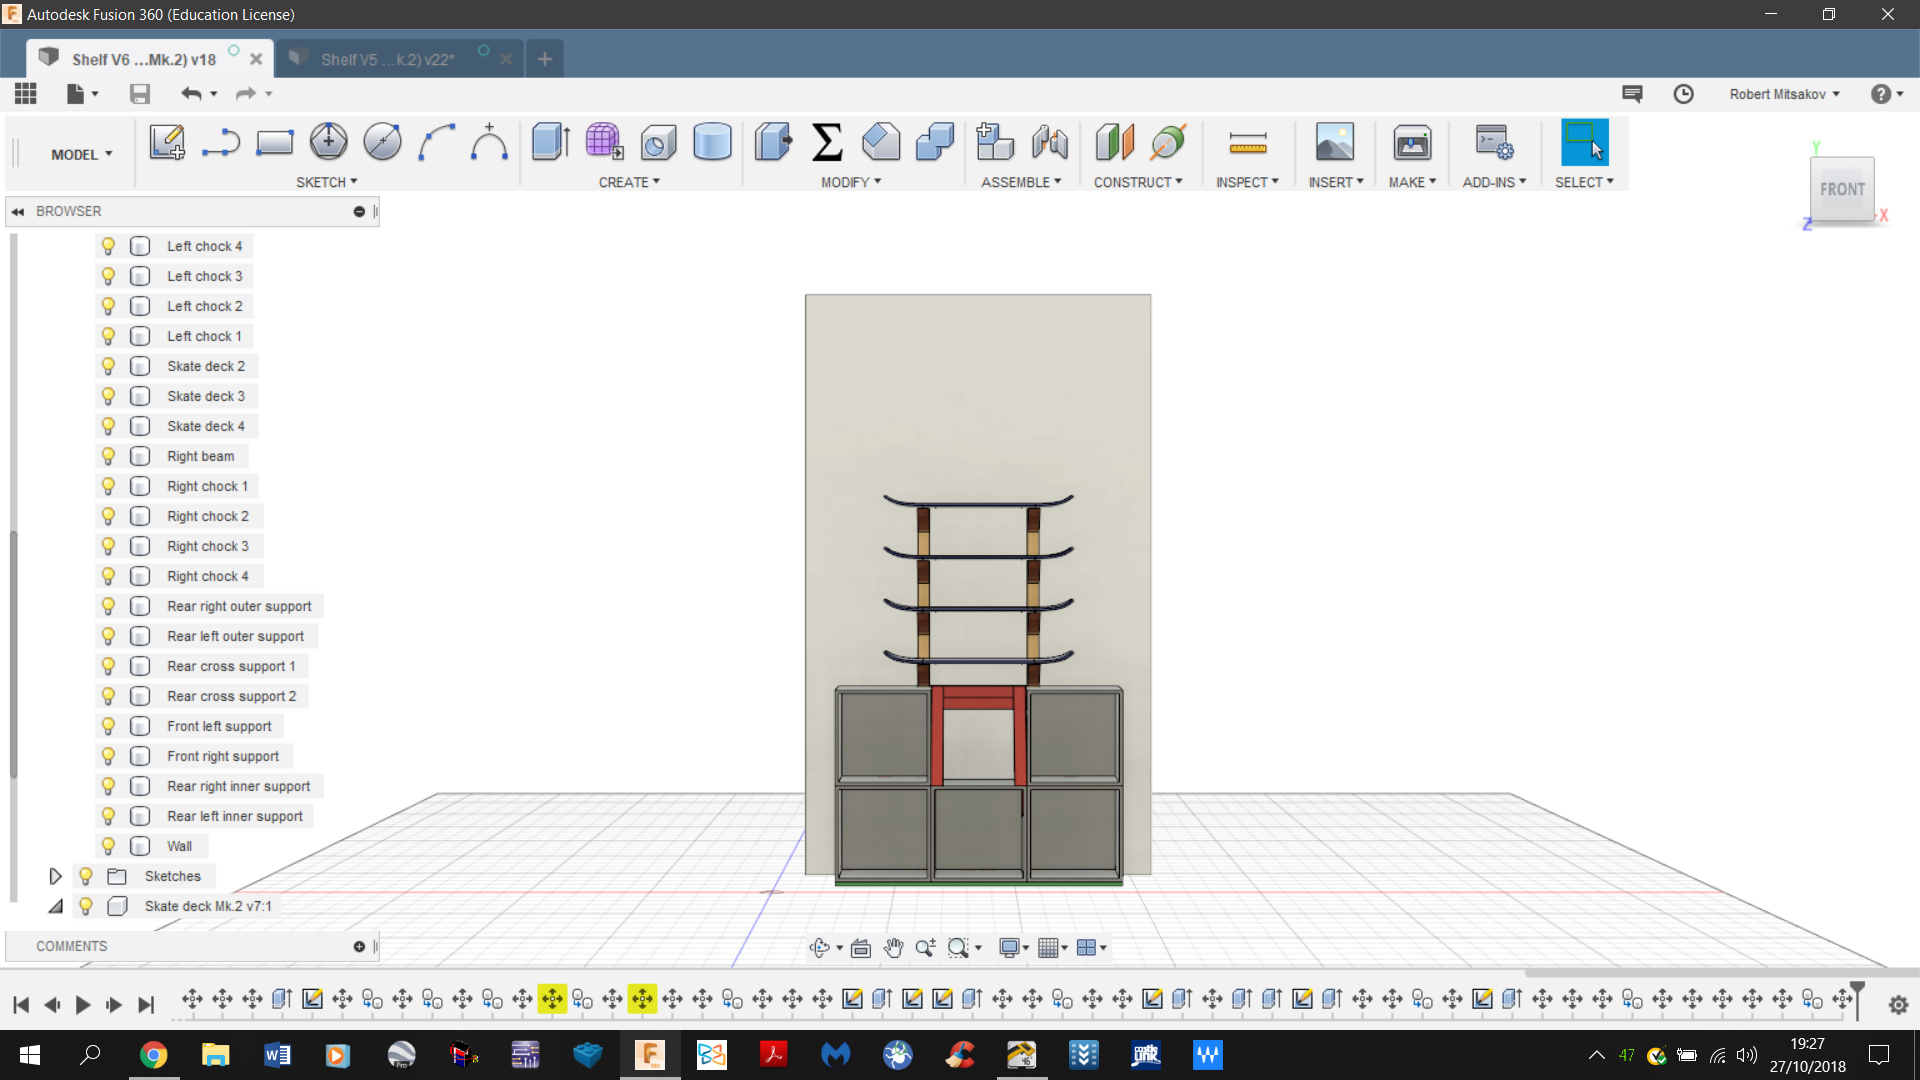Open the MODEL workspace dropdown
The width and height of the screenshot is (1920, 1080).
[82, 155]
